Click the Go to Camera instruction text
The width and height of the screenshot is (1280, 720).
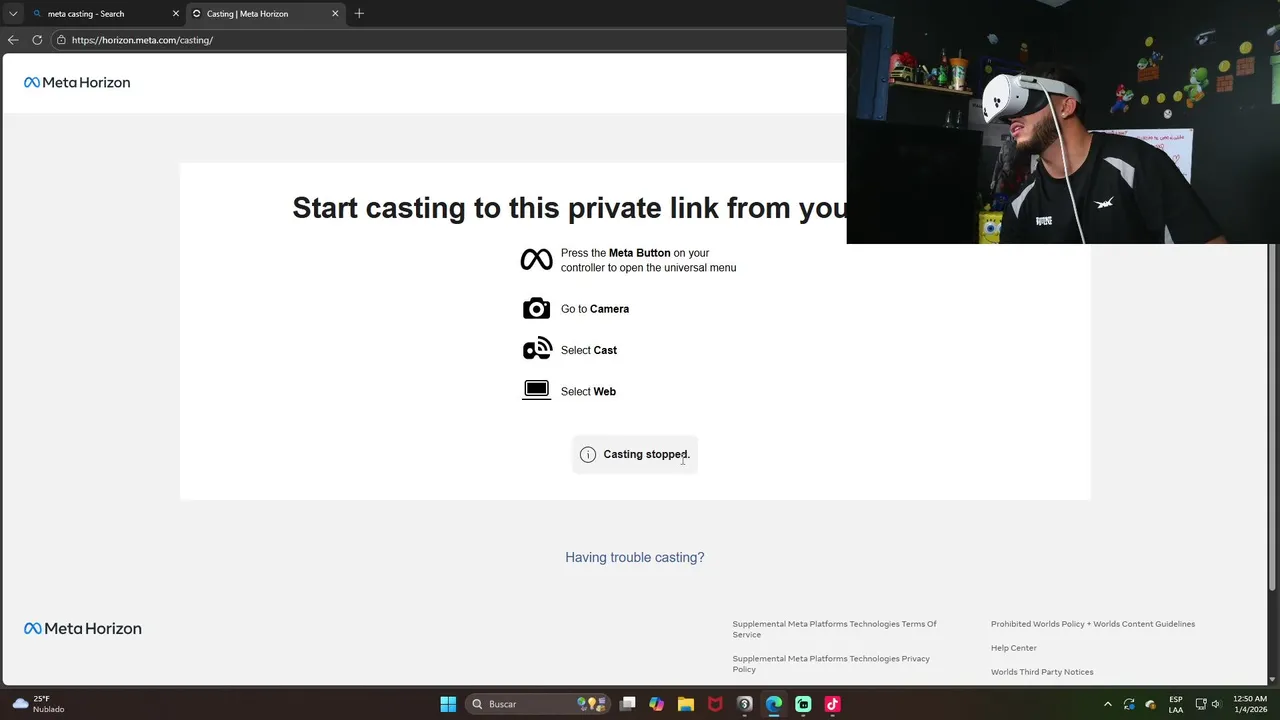click(x=595, y=309)
